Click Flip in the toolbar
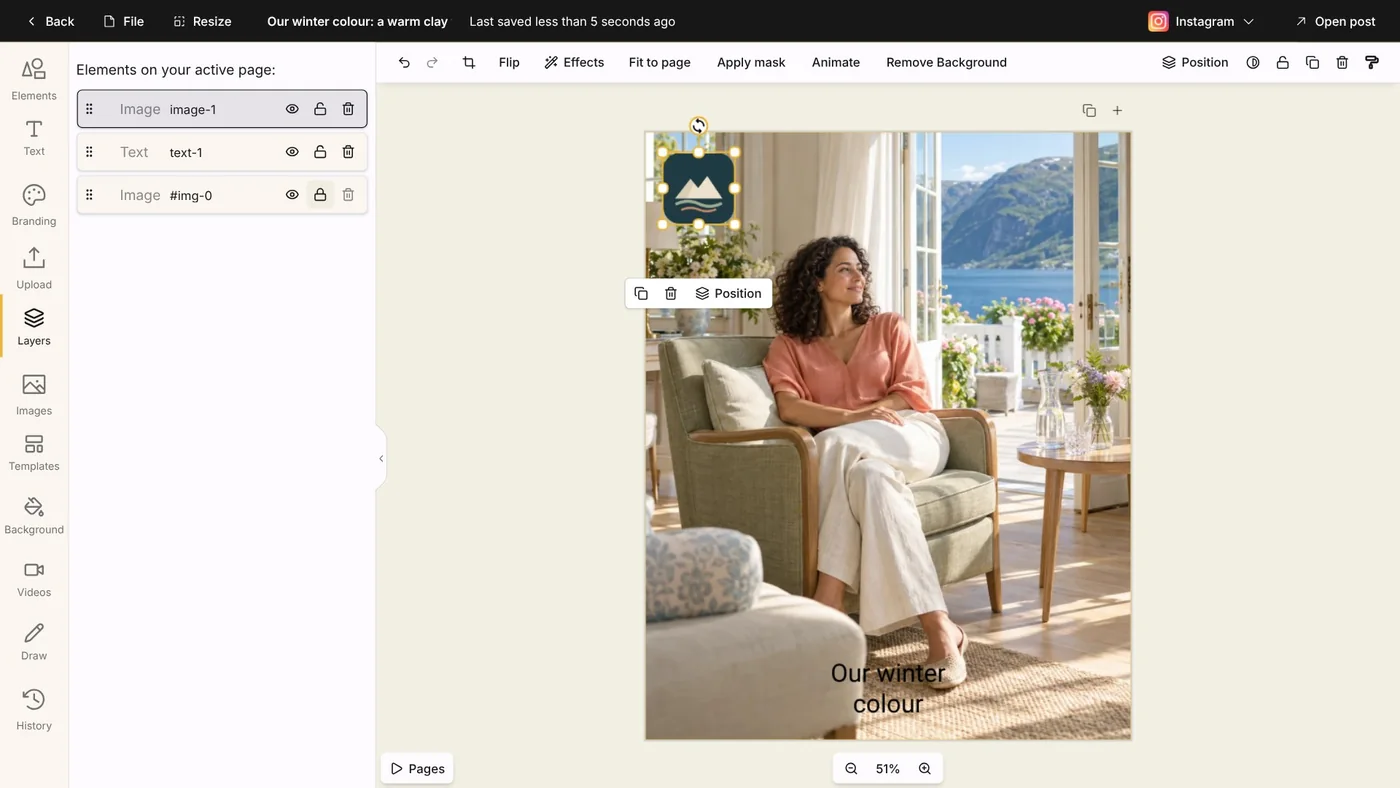This screenshot has height=788, width=1400. point(509,62)
